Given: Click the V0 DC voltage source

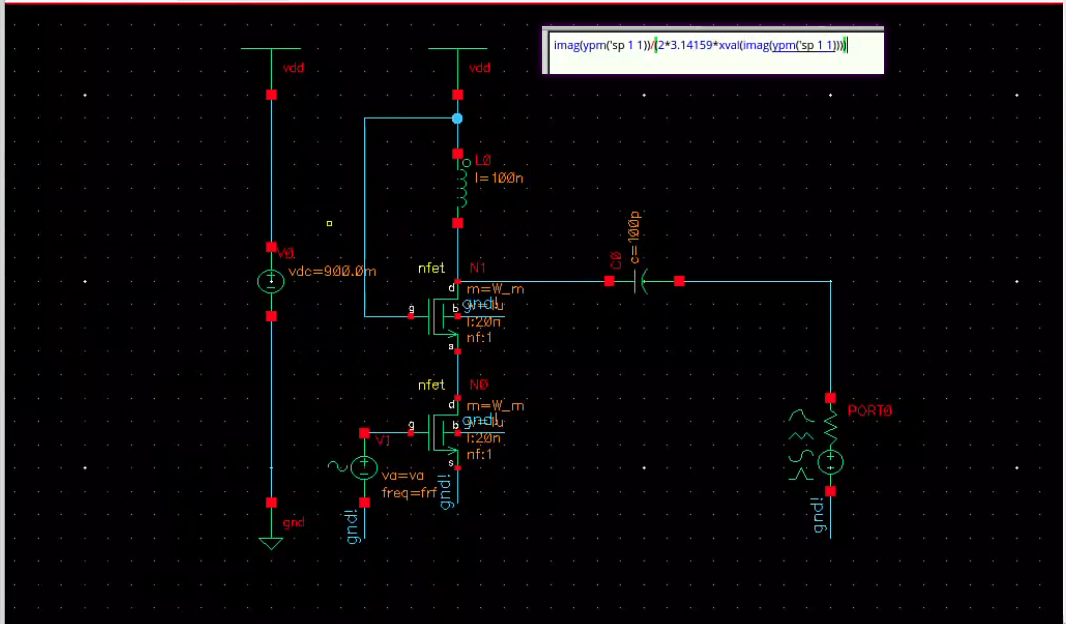Looking at the screenshot, I should (271, 282).
